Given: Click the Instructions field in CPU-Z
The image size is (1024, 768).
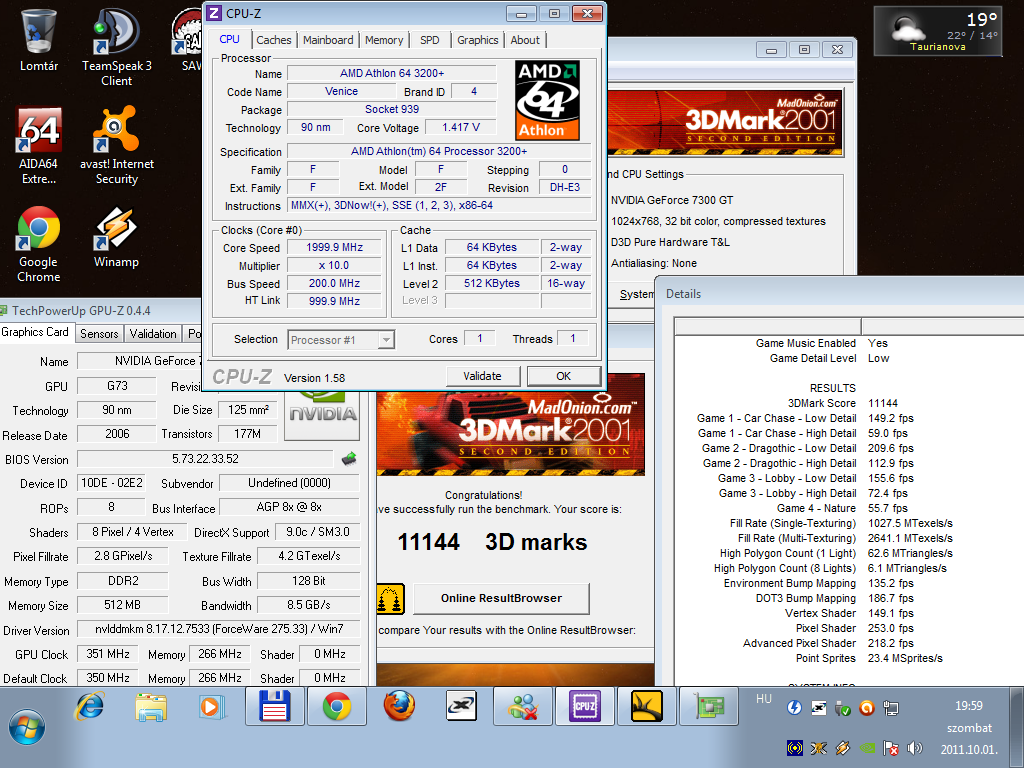Looking at the screenshot, I should tap(439, 206).
